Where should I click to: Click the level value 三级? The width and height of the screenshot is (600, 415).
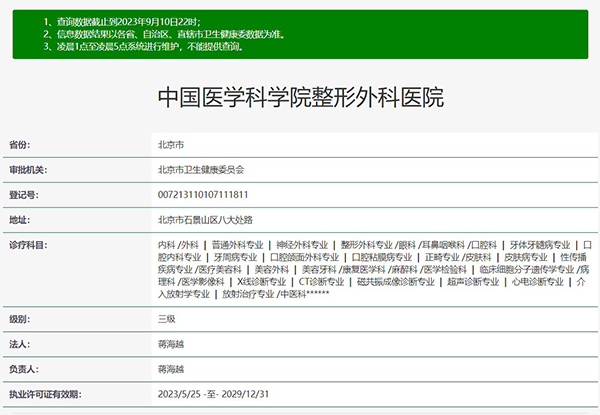(x=167, y=319)
